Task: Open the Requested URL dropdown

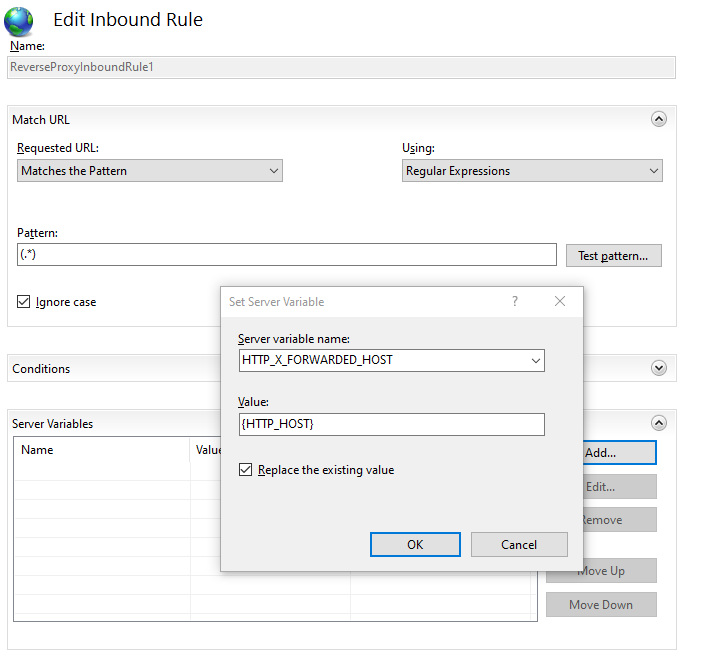Action: tap(150, 171)
